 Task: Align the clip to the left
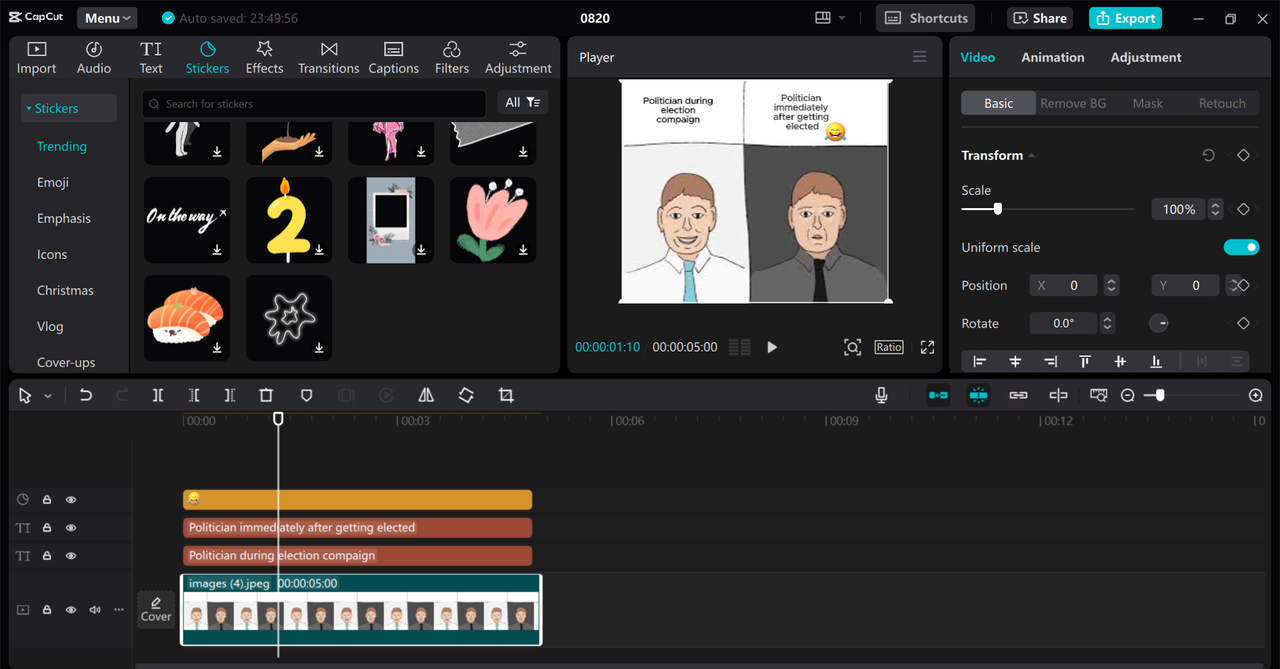979,361
